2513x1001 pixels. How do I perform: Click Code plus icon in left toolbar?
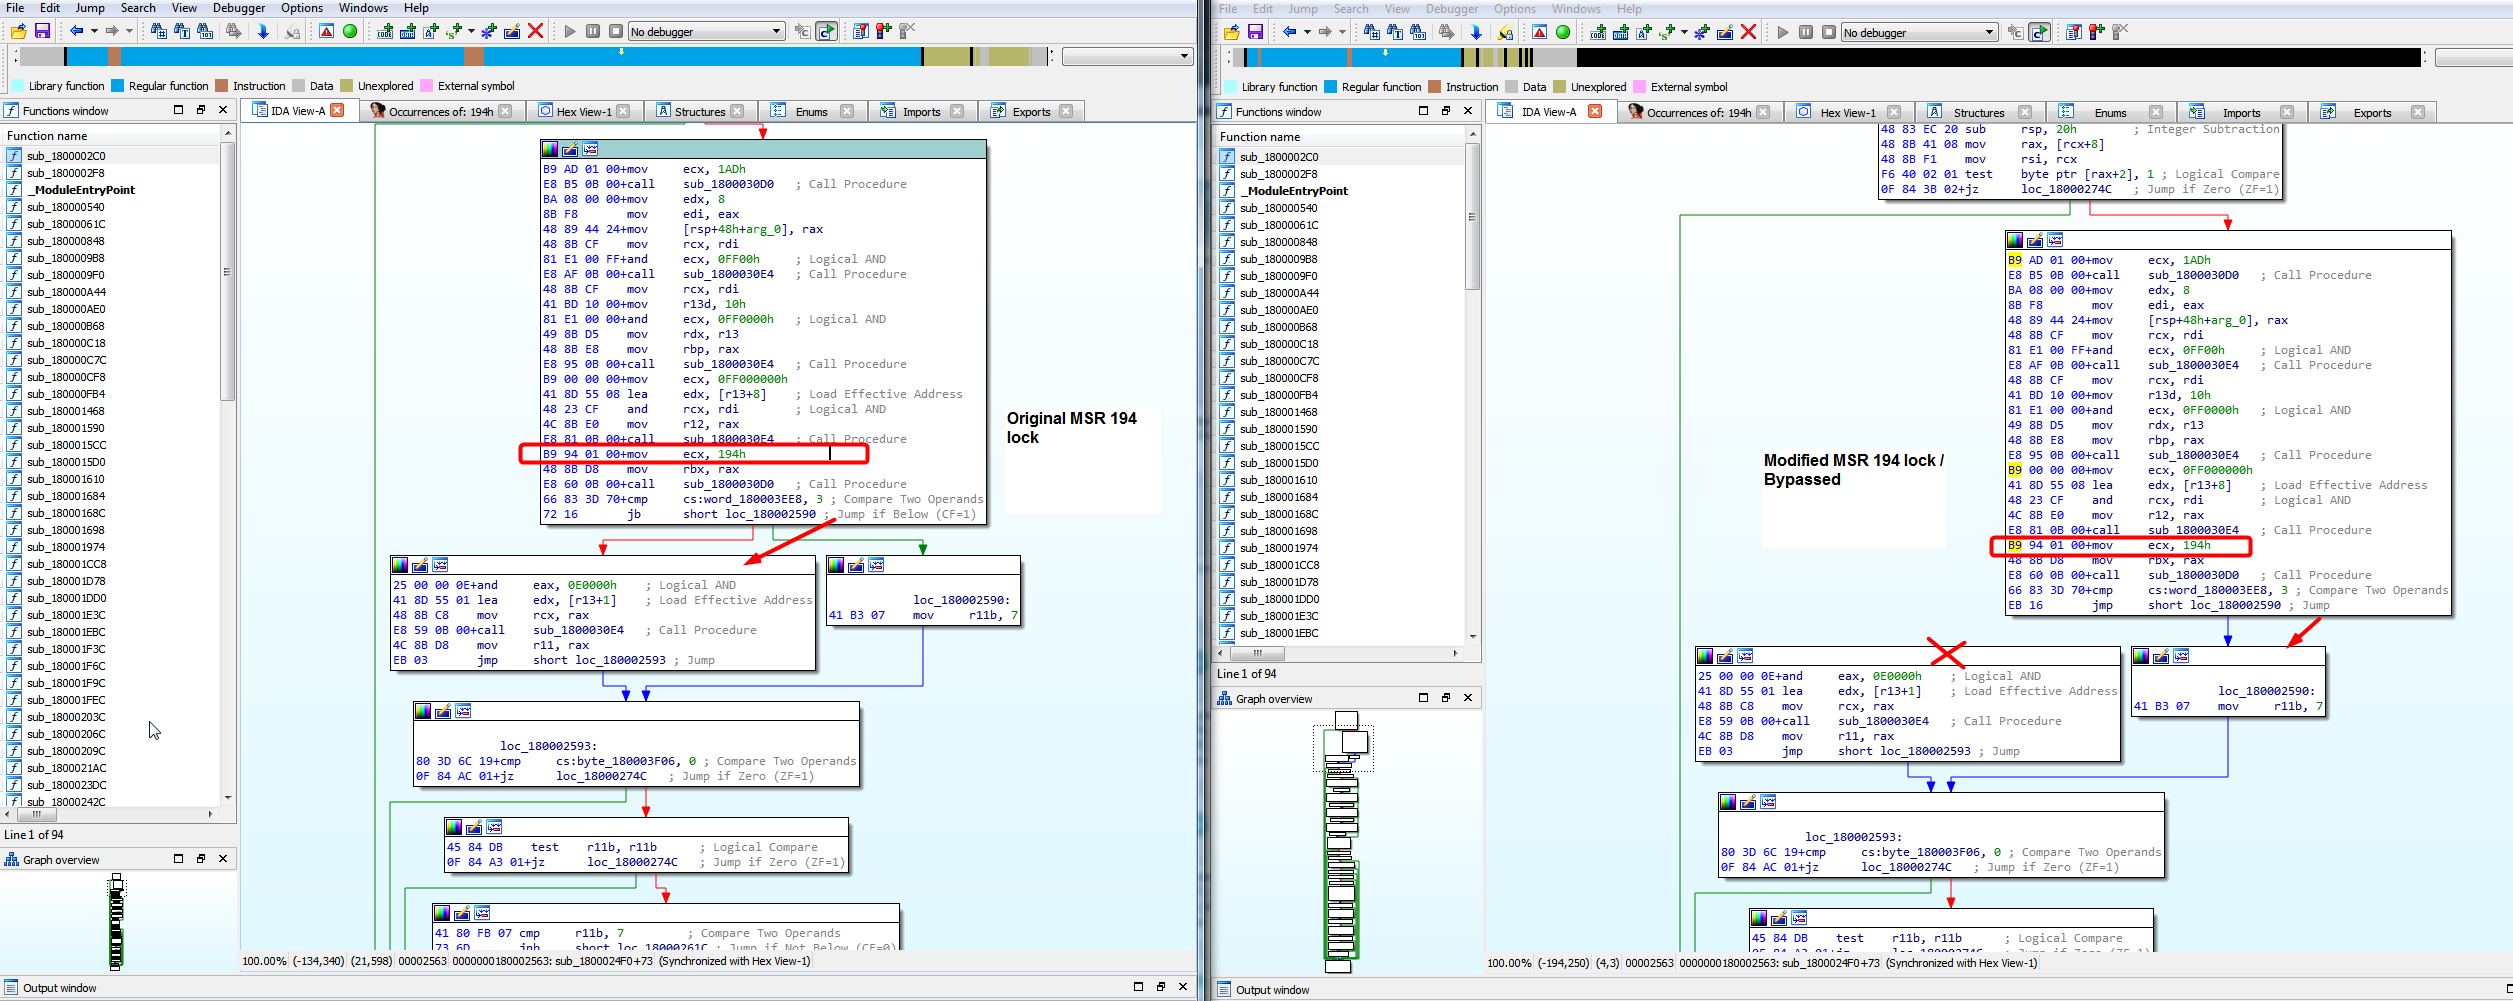click(385, 31)
